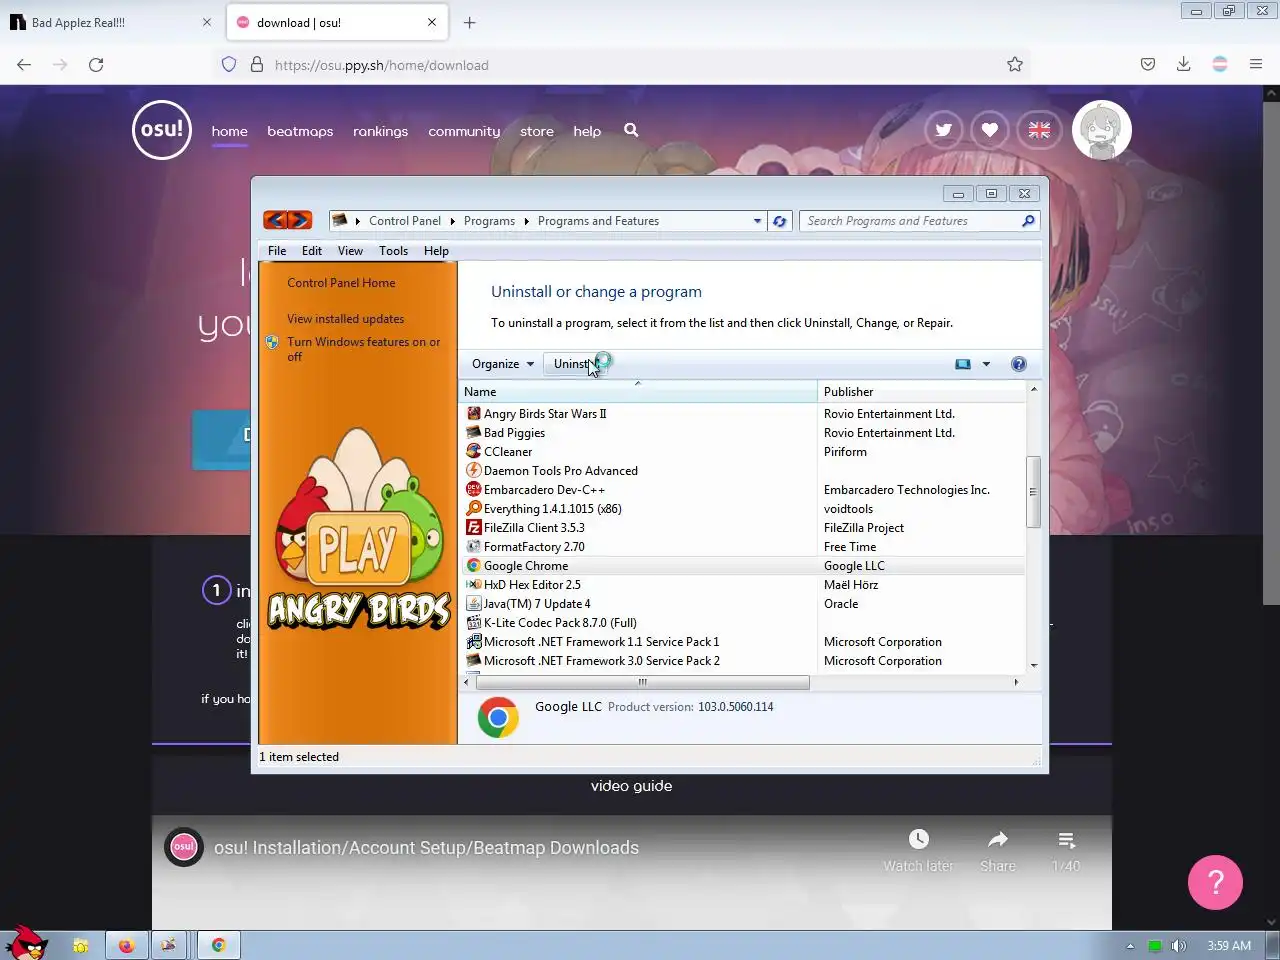This screenshot has width=1280, height=960.
Task: Click the Firefox bookmark star icon
Action: (1015, 65)
